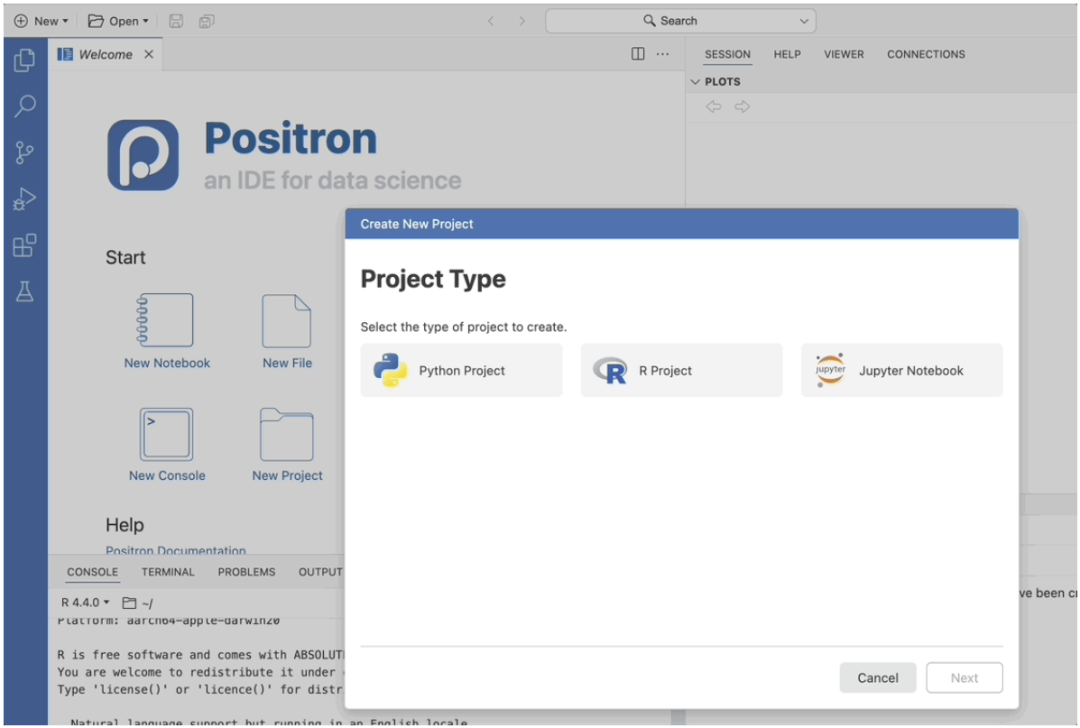This screenshot has height=728, width=1080.
Task: Close the Welcome tab
Action: click(x=149, y=54)
